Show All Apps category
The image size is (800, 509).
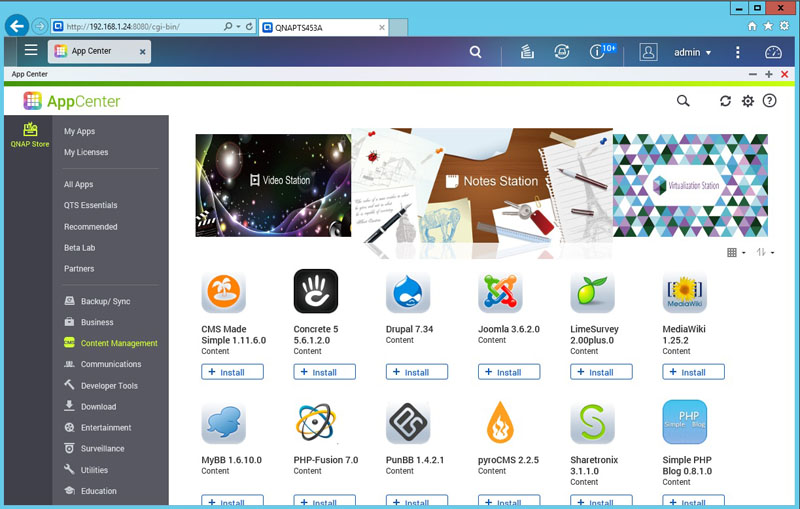(78, 184)
